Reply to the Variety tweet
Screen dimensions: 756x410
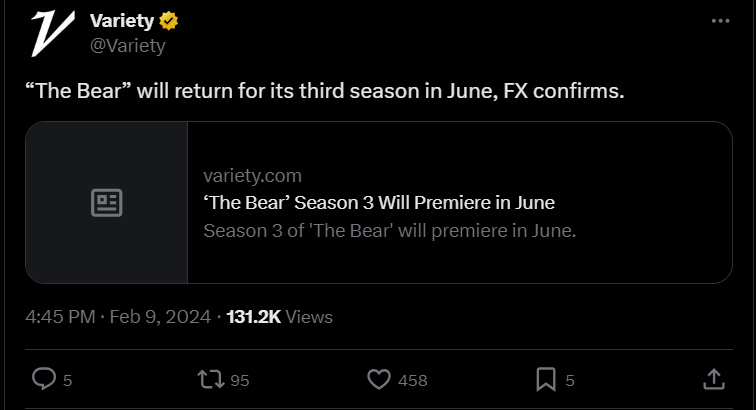(x=44, y=379)
